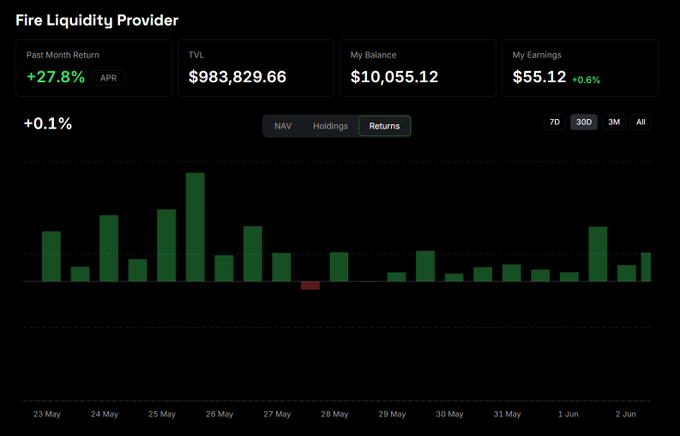
Task: Click the +0.6% earnings change
Action: click(x=586, y=80)
